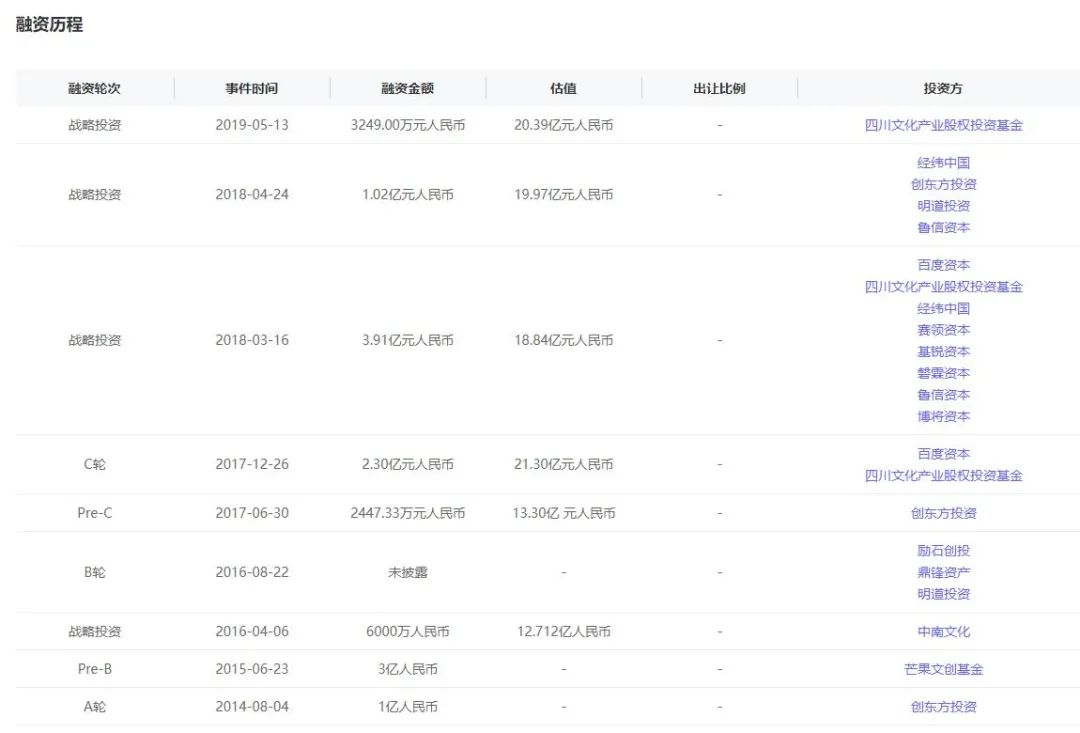Open 百度资本 investor in 2018-03-16 row
1080x733 pixels.
(x=943, y=265)
